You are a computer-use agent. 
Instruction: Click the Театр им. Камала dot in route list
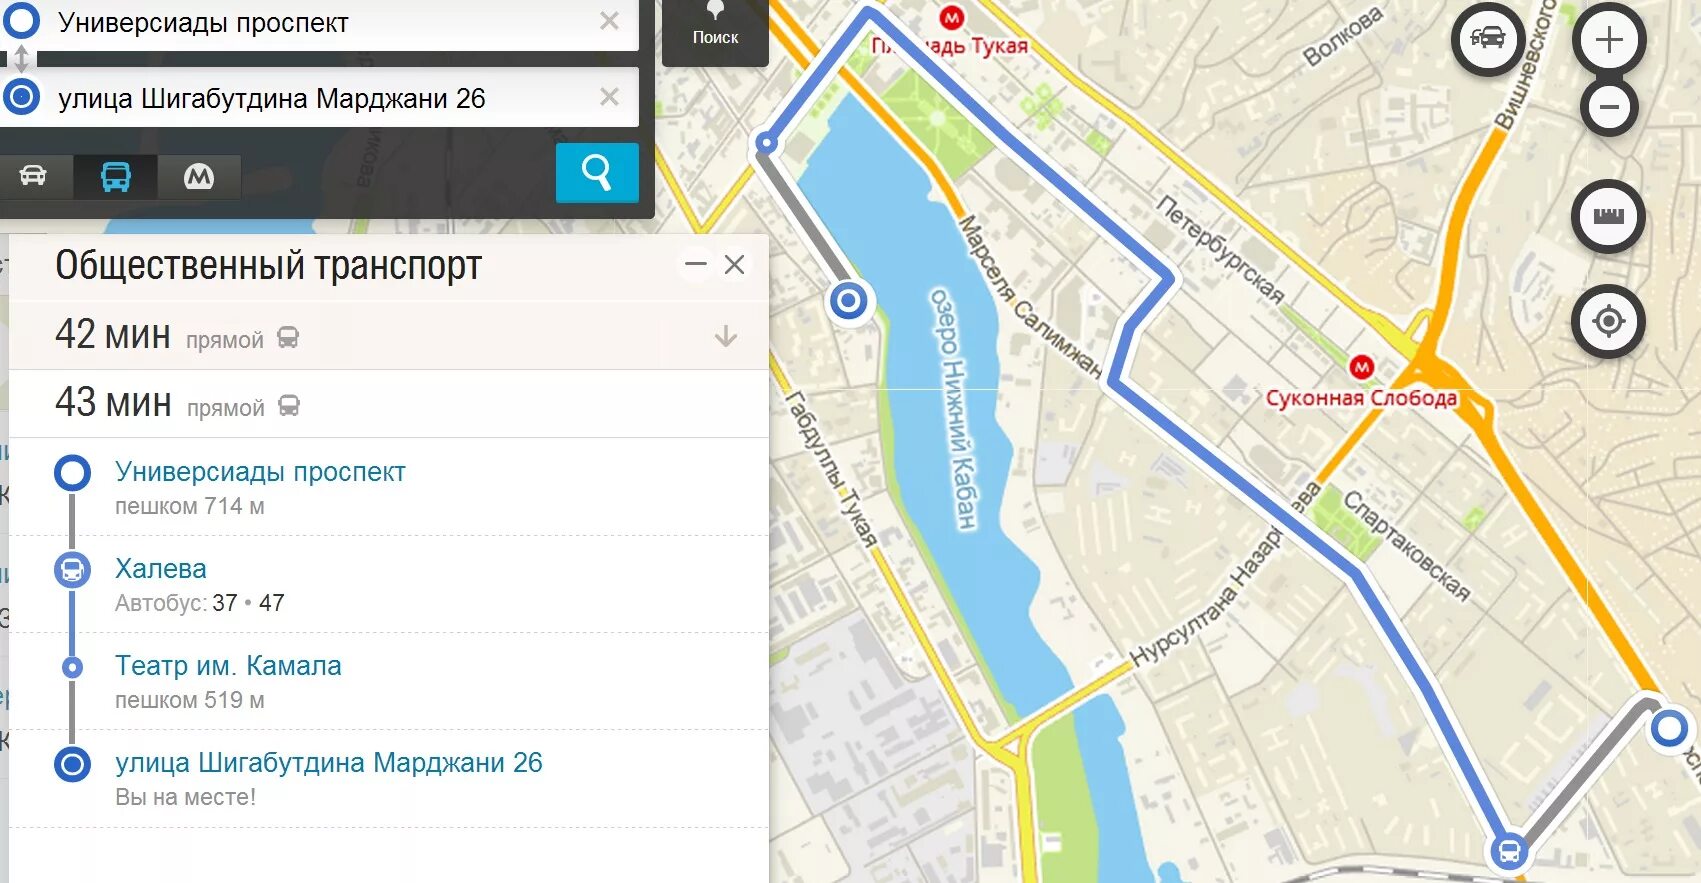click(x=72, y=667)
